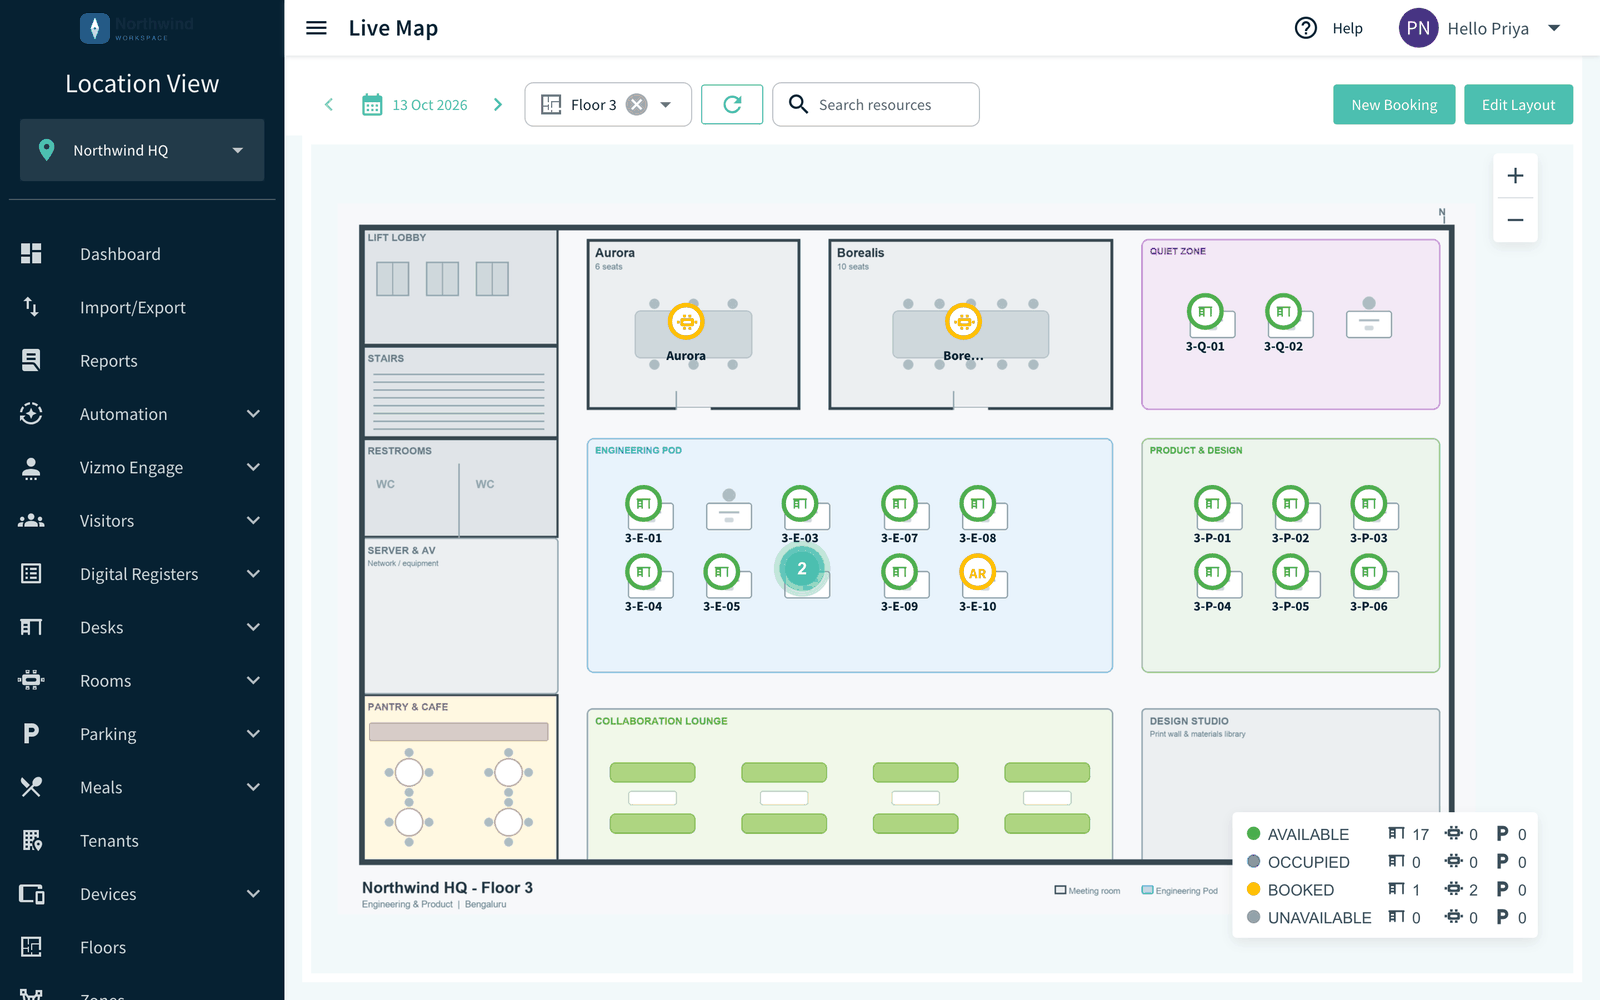Expand the Vizmo Engage menu
The width and height of the screenshot is (1600, 1000).
tap(253, 467)
